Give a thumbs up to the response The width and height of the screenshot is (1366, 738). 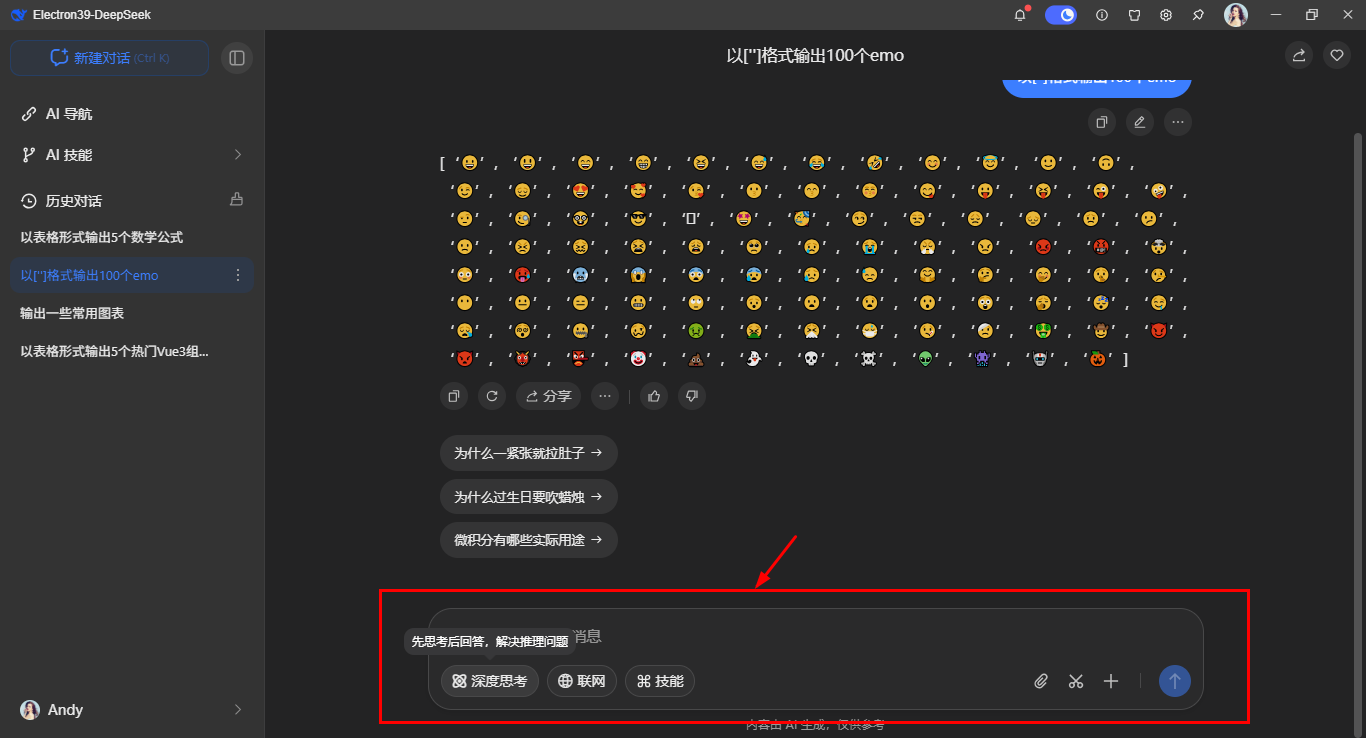[x=653, y=396]
